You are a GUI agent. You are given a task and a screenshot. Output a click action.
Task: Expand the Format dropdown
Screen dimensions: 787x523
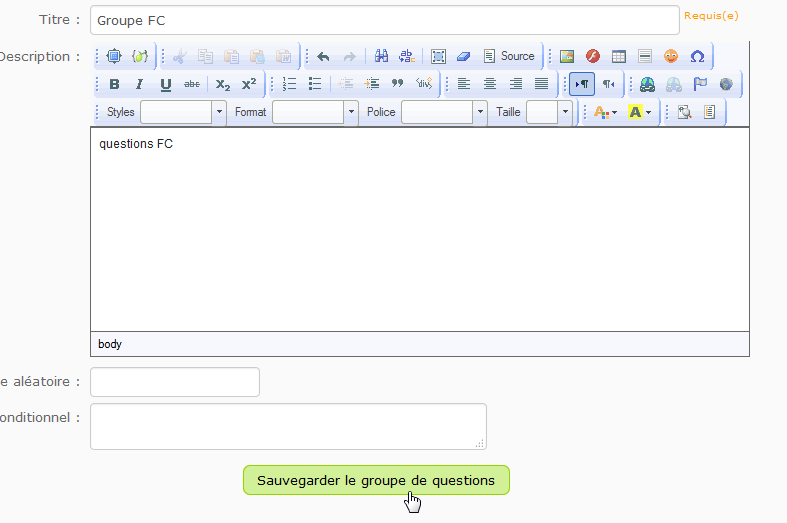(314, 112)
